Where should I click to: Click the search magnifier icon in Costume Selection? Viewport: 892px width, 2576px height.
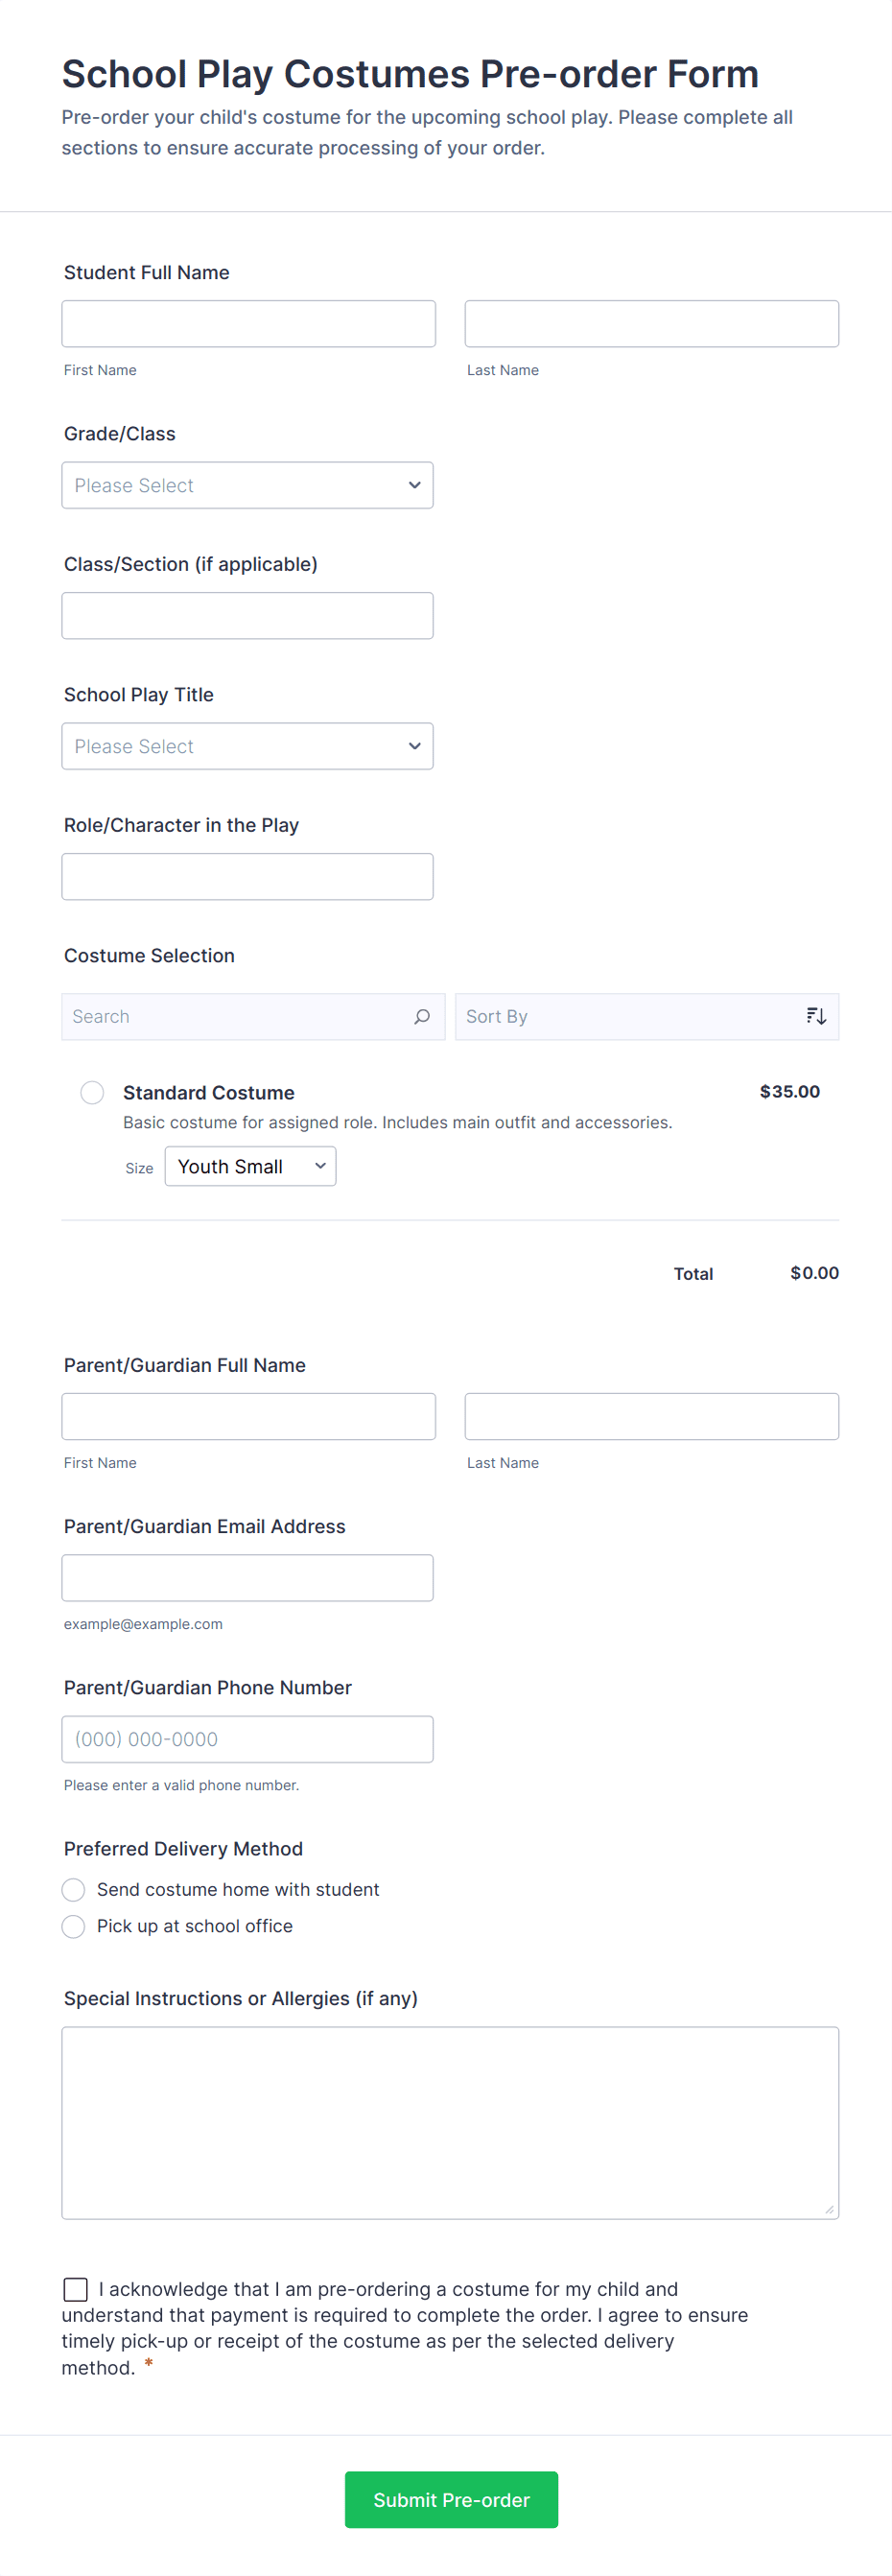(x=422, y=1016)
